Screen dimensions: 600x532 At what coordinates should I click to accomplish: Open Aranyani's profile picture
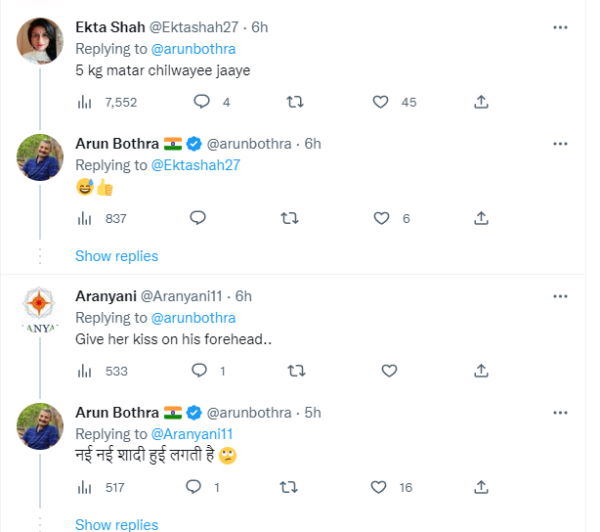pos(41,311)
